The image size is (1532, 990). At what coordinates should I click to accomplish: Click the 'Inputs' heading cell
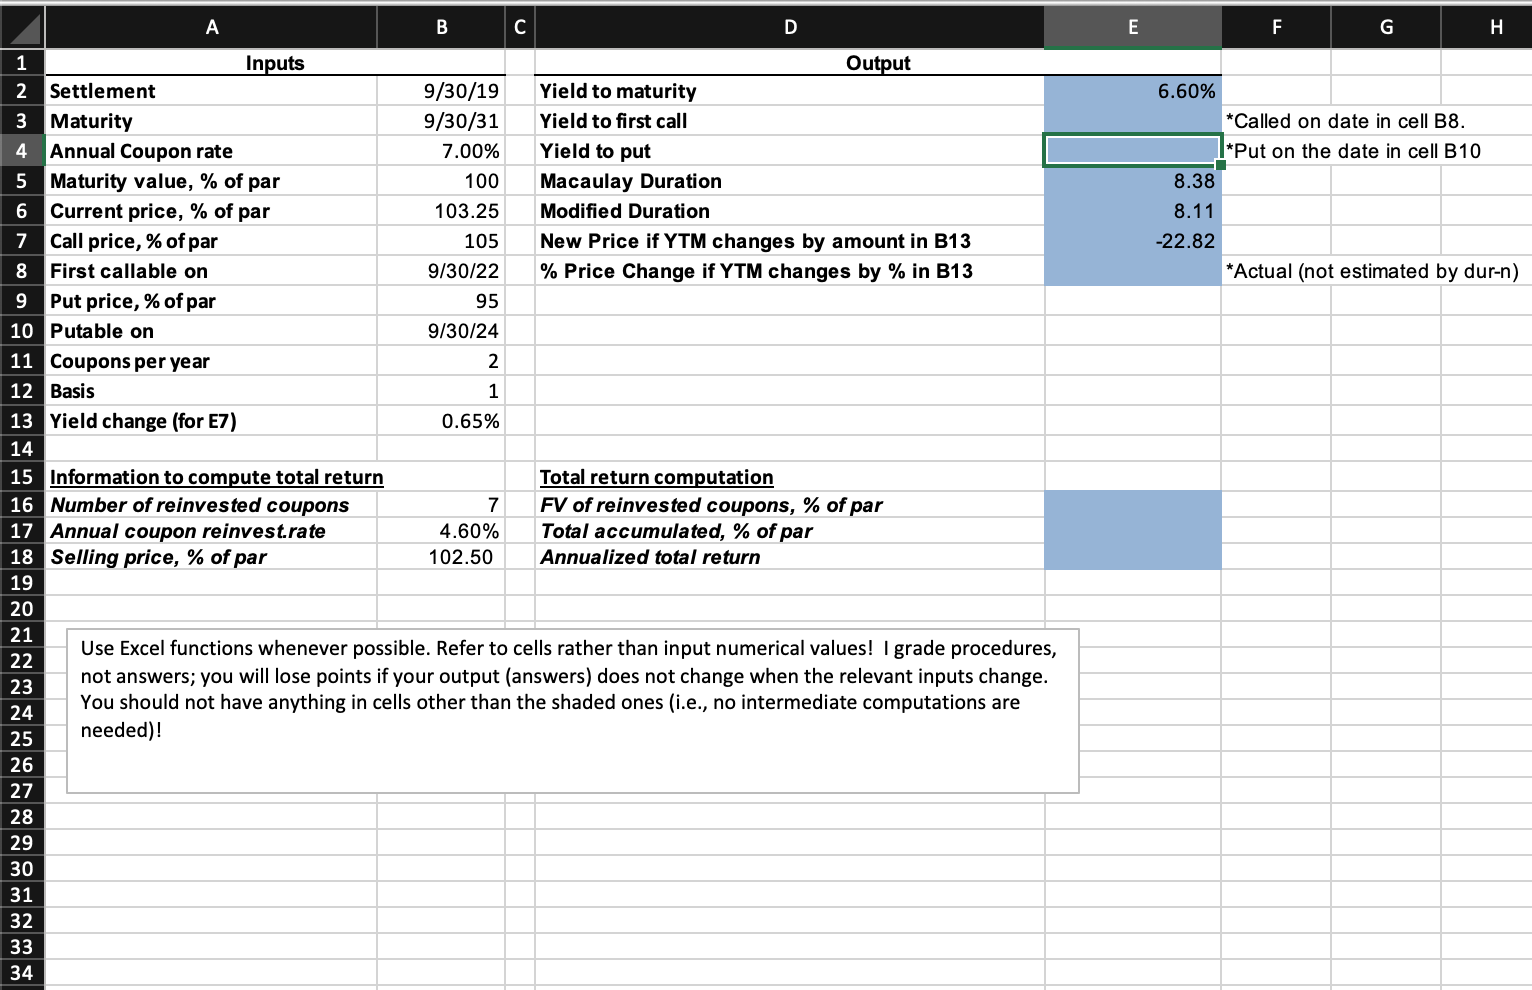point(275,63)
